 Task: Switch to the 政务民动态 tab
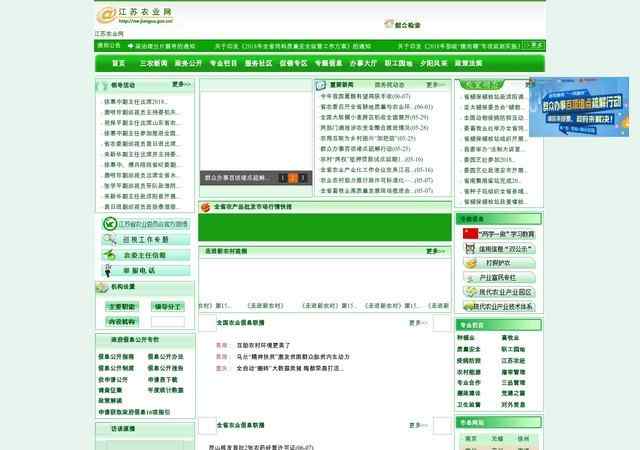pos(389,85)
